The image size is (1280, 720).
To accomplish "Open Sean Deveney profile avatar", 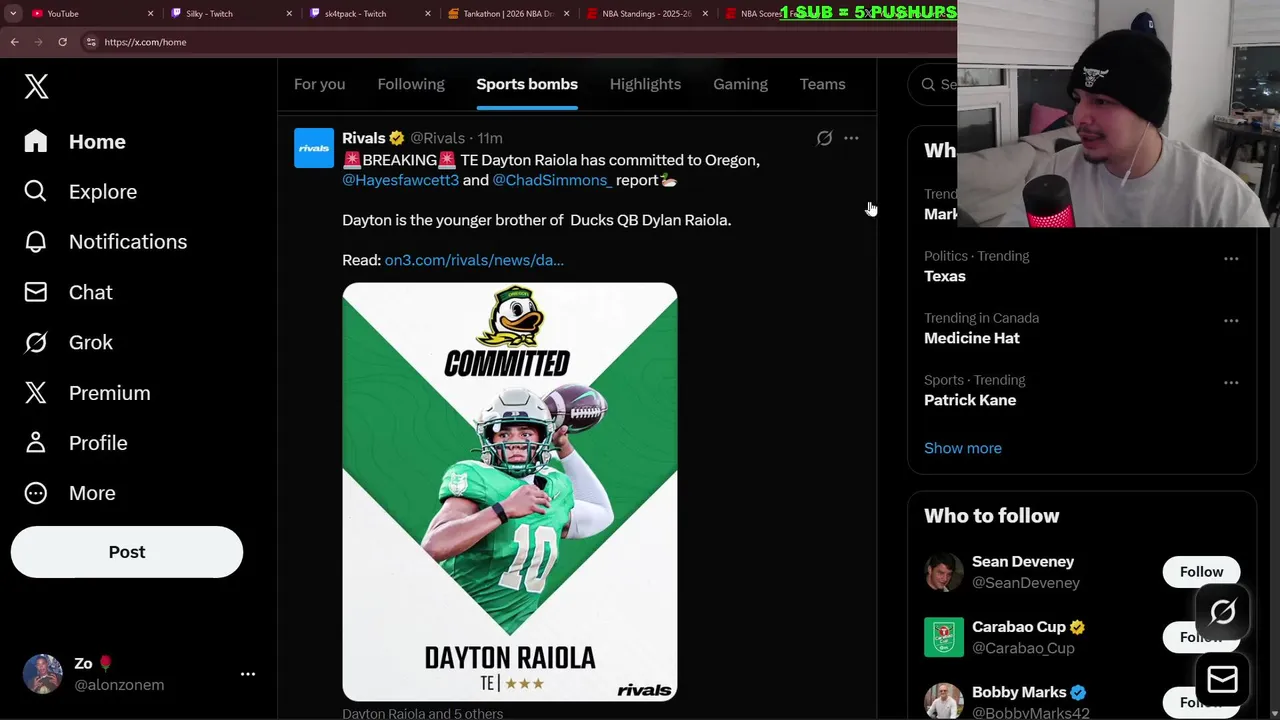I will tap(944, 572).
